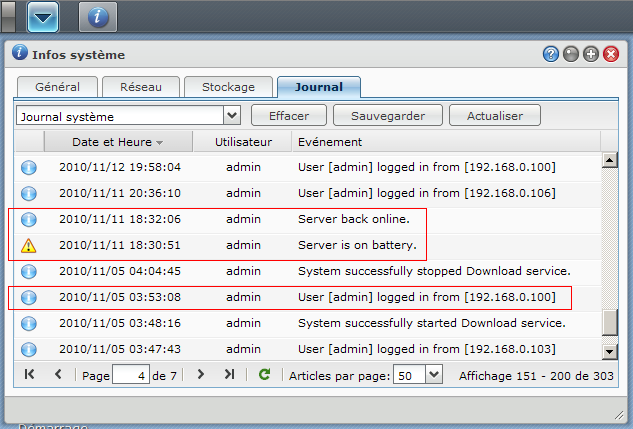Open the Réseau tab
This screenshot has width=633, height=429.
141,87
